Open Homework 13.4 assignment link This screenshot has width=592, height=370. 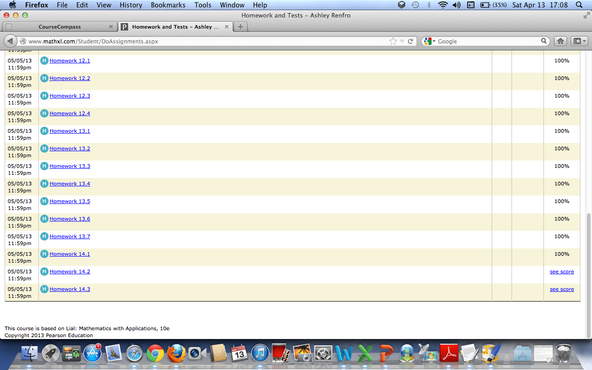70,183
